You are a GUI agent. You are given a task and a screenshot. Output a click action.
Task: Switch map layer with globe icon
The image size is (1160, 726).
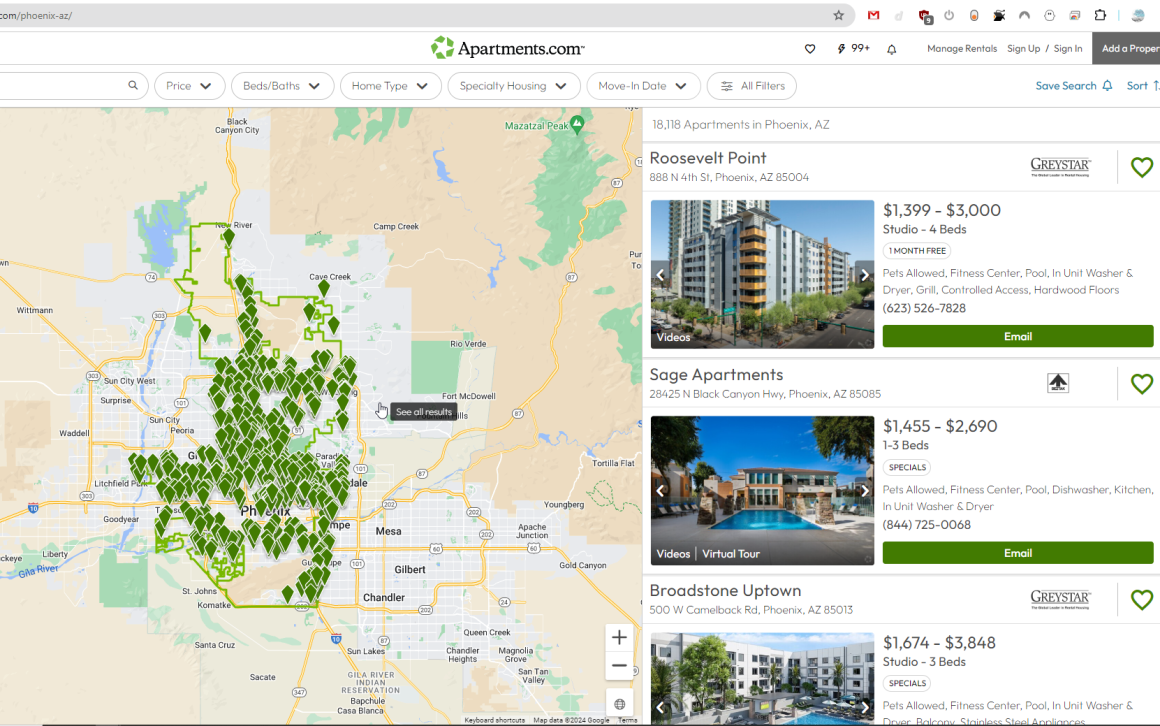619,704
